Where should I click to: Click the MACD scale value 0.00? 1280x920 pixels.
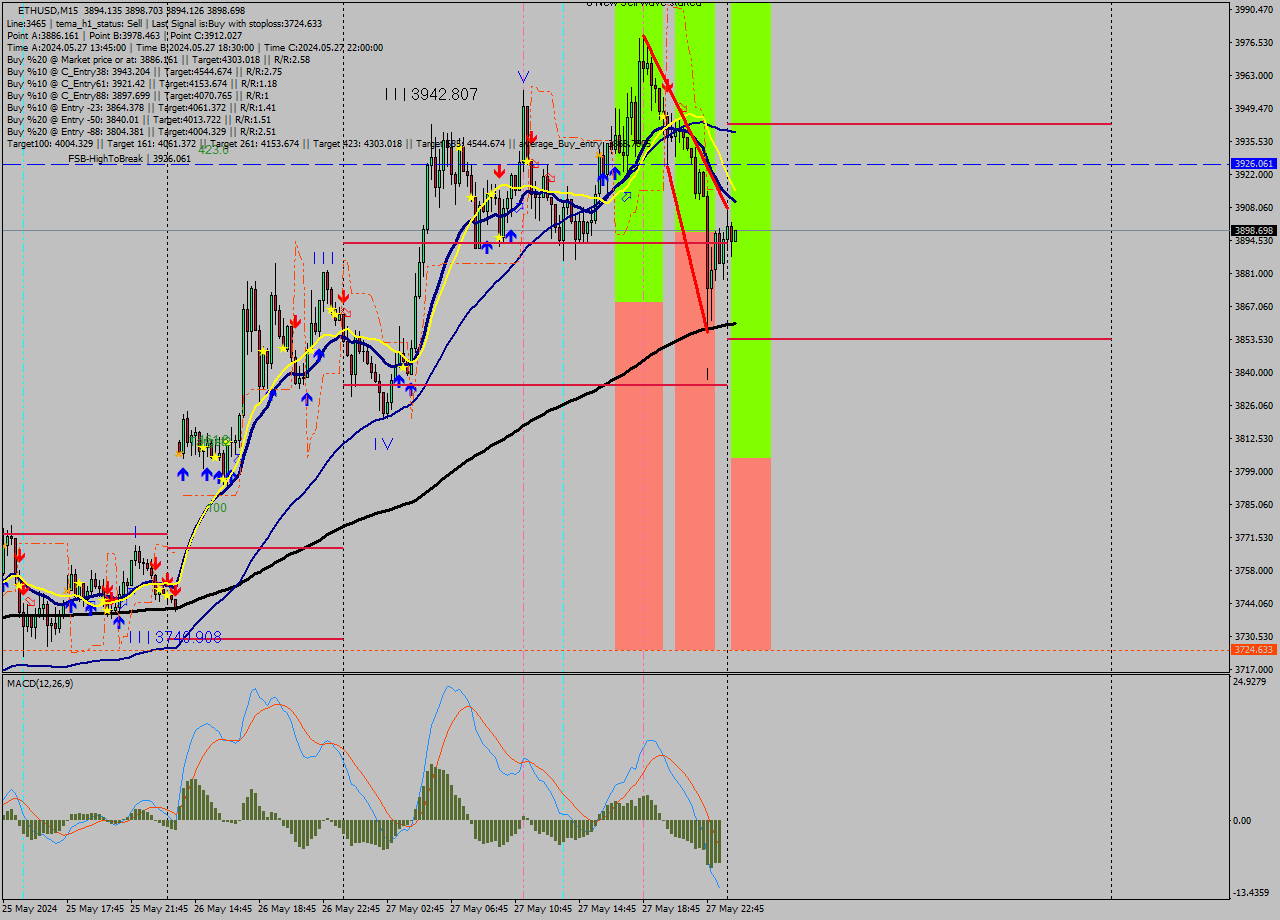tap(1244, 820)
